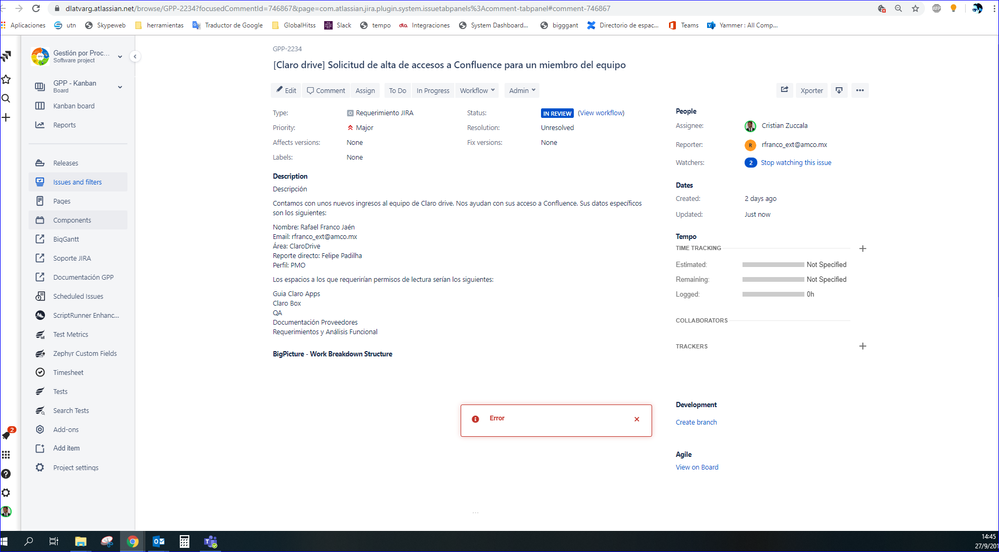The height and width of the screenshot is (552, 999).
Task: Open Pages in sidebar
Action: 78,201
